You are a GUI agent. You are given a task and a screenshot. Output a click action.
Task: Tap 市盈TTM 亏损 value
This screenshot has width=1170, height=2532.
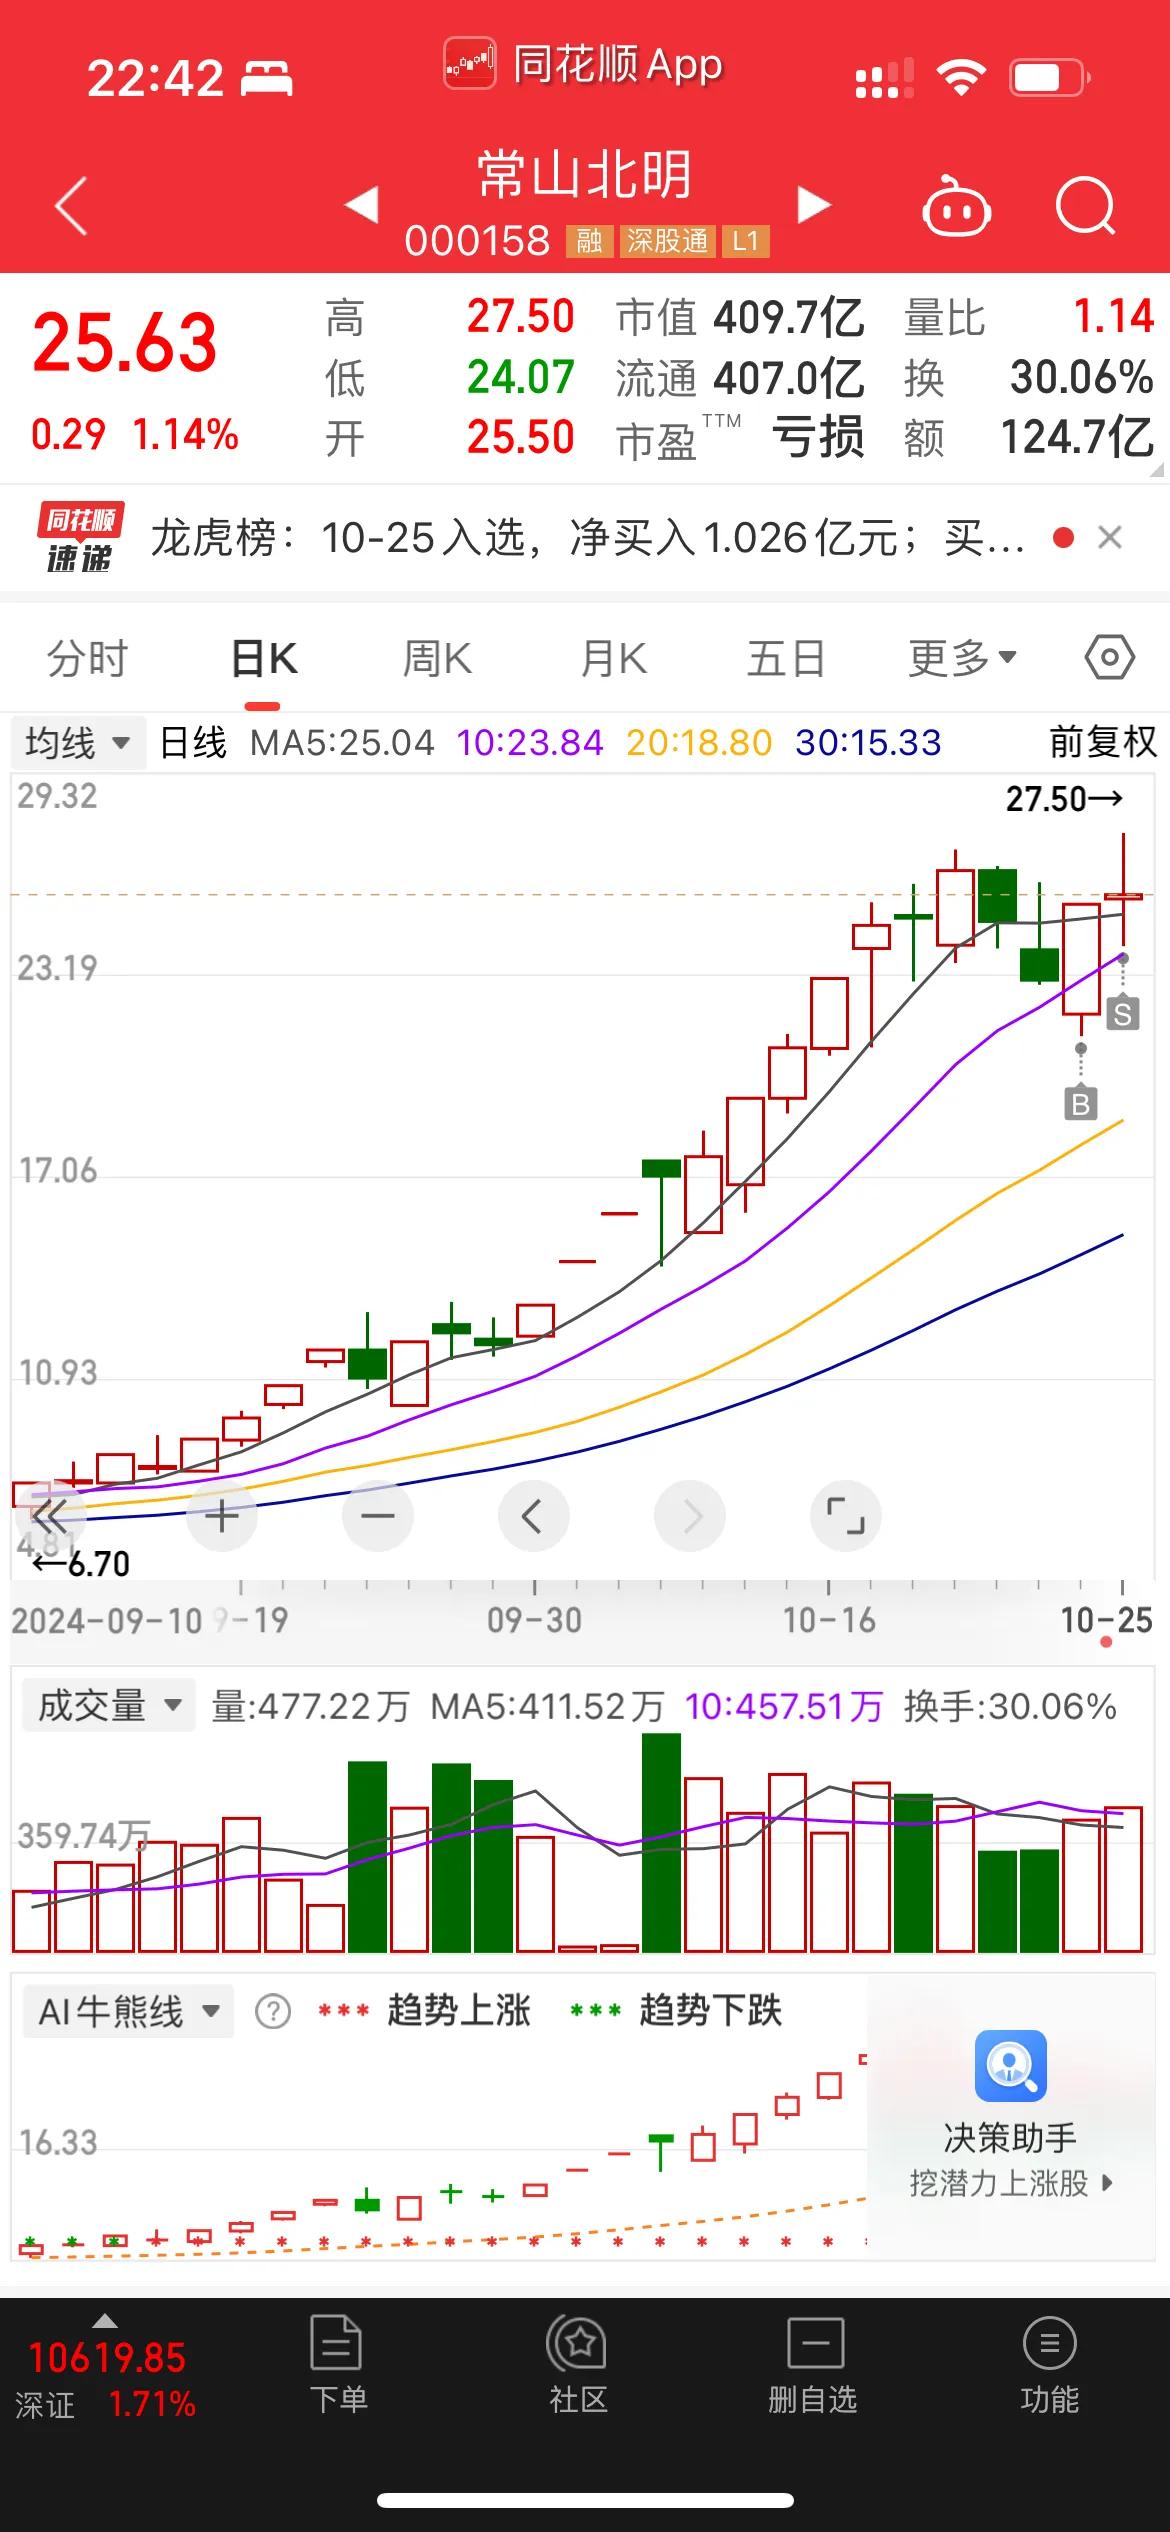(818, 437)
